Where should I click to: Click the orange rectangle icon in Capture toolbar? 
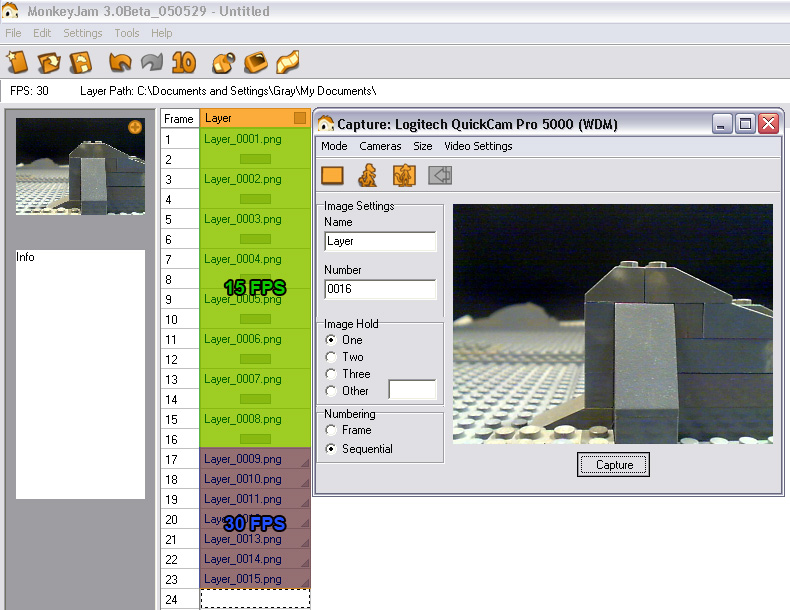coord(333,176)
